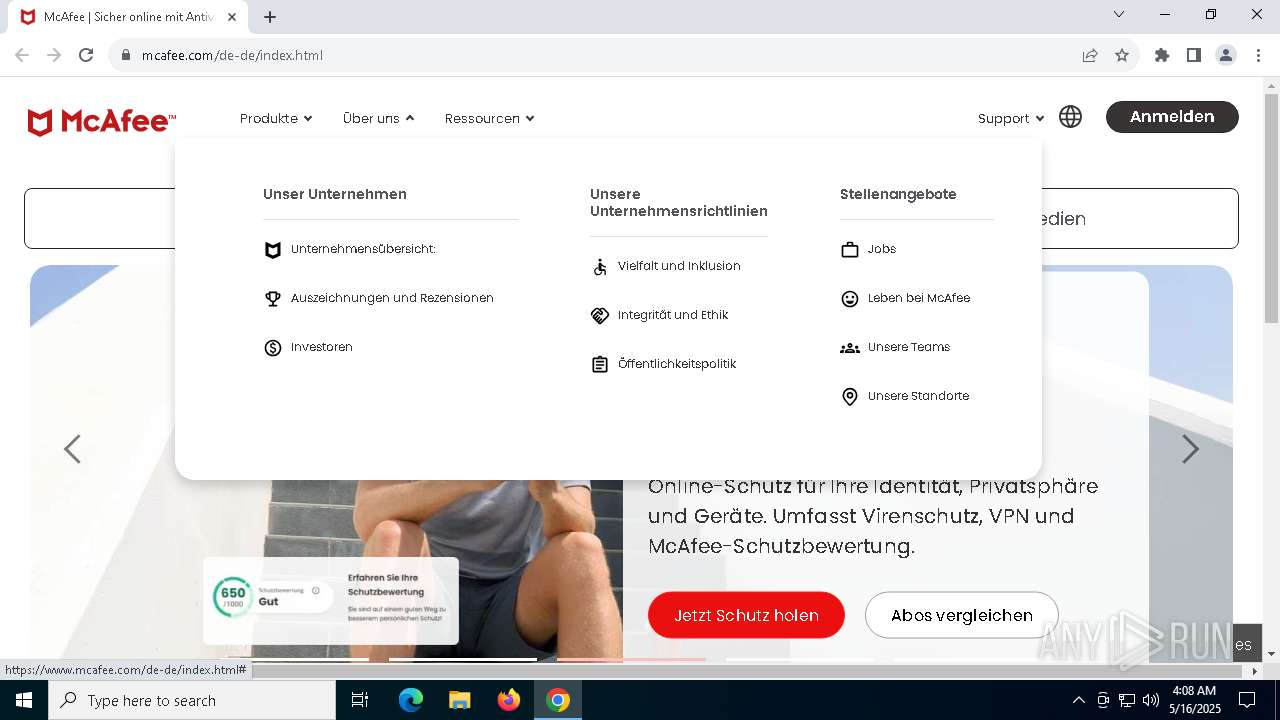Show the next carousel slide
Image resolution: width=1280 pixels, height=720 pixels.
(1190, 449)
